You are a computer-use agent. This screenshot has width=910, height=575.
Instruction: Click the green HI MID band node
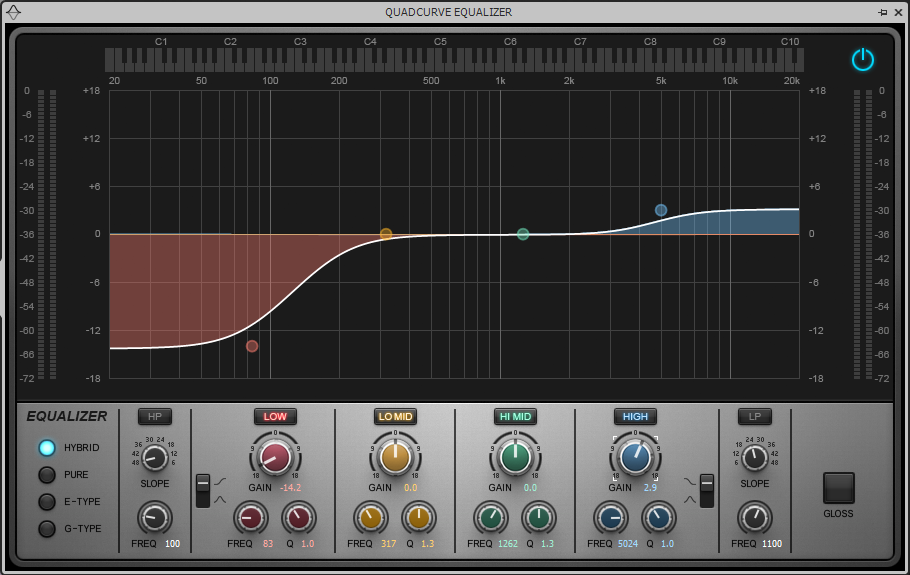[523, 234]
